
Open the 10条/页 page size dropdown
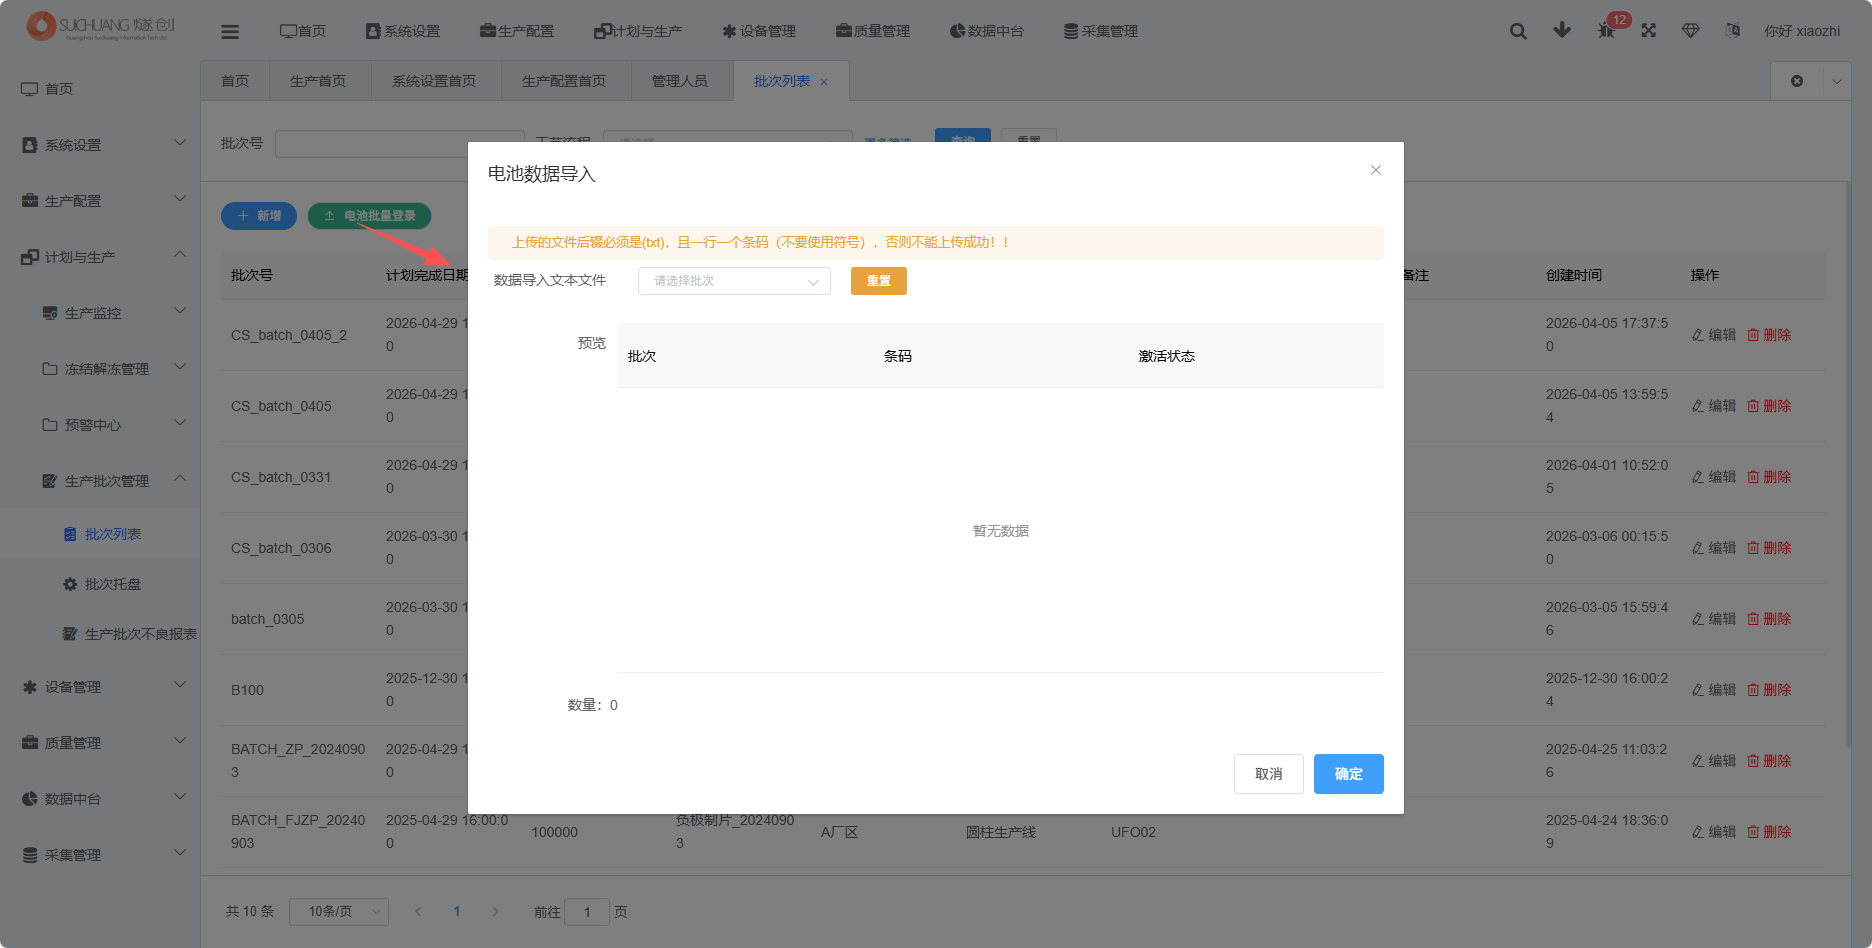(338, 911)
